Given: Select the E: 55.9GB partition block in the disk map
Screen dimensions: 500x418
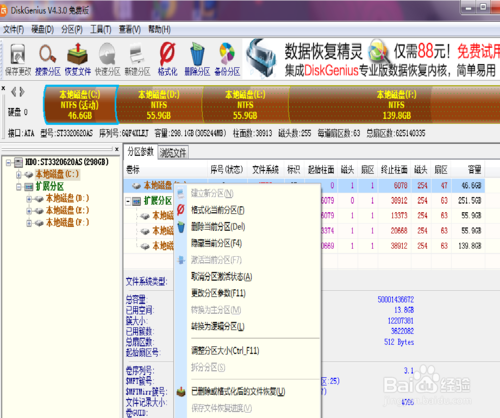Looking at the screenshot, I should click(245, 105).
